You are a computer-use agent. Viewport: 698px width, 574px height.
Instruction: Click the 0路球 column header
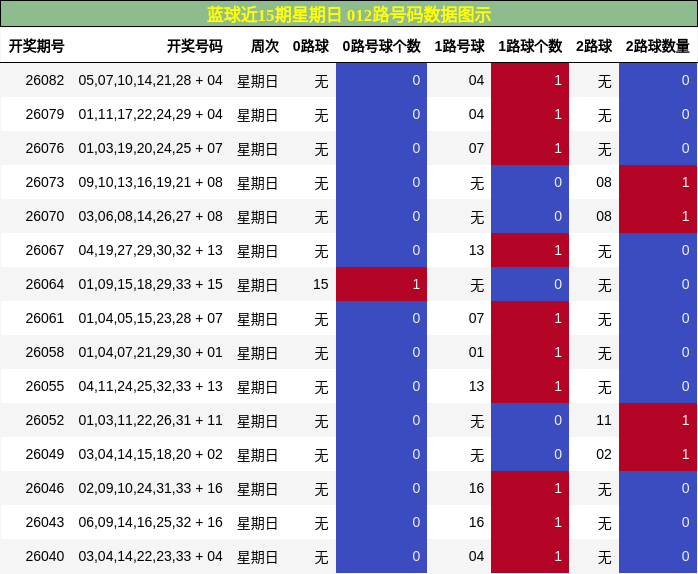(310, 46)
